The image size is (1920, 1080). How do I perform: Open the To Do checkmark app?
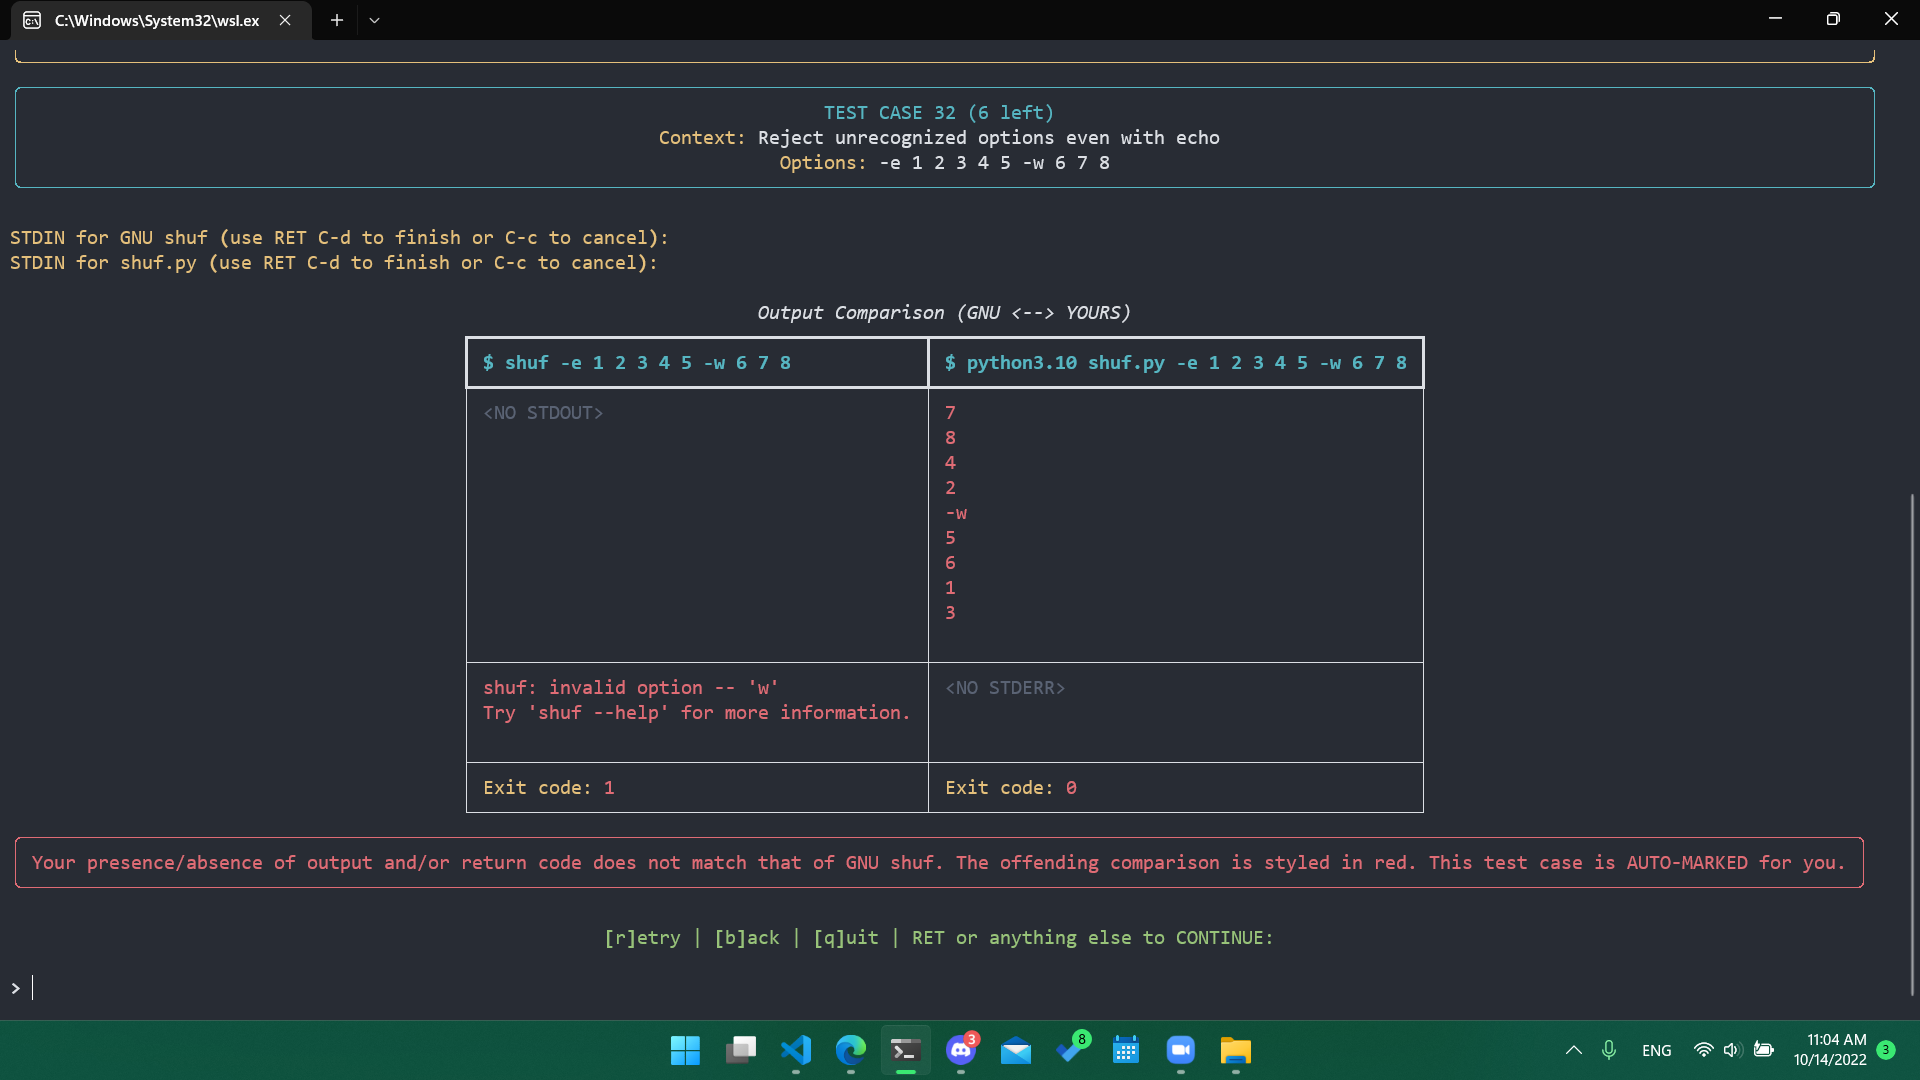(x=1071, y=1050)
